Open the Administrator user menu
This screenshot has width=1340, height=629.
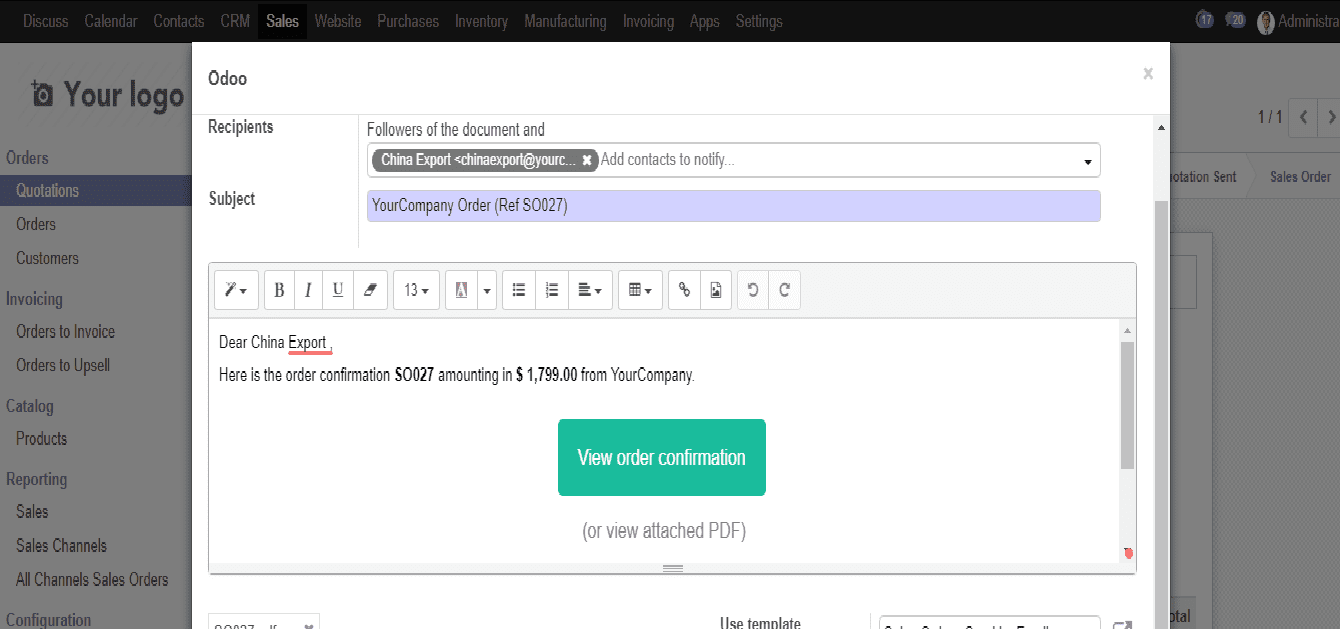pyautogui.click(x=1297, y=21)
